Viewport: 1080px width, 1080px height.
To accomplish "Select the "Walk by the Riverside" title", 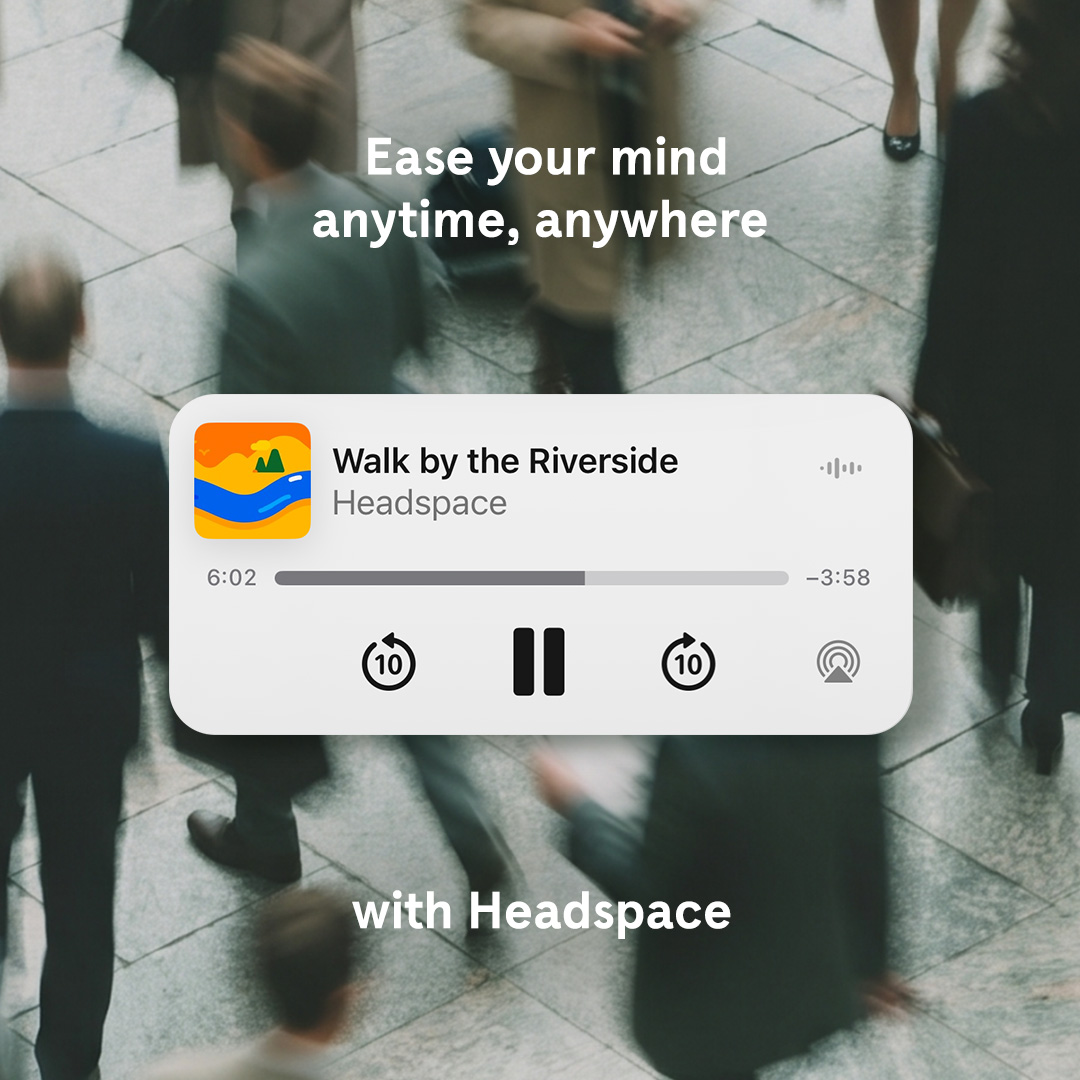I will pyautogui.click(x=505, y=461).
